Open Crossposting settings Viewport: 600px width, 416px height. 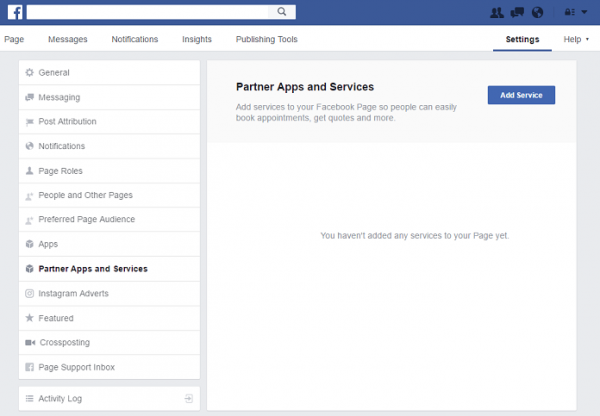(109, 343)
